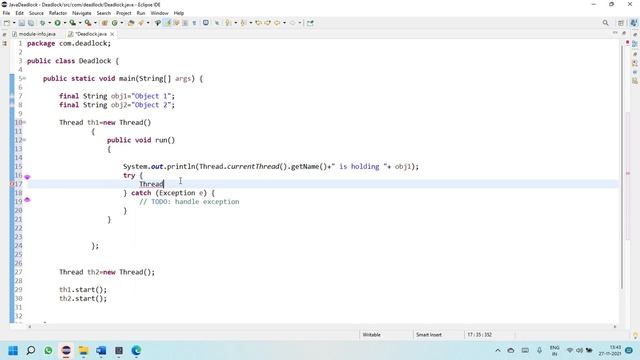Viewport: 640px width, 360px height.
Task: Maximize the editor area
Action: (x=624, y=33)
